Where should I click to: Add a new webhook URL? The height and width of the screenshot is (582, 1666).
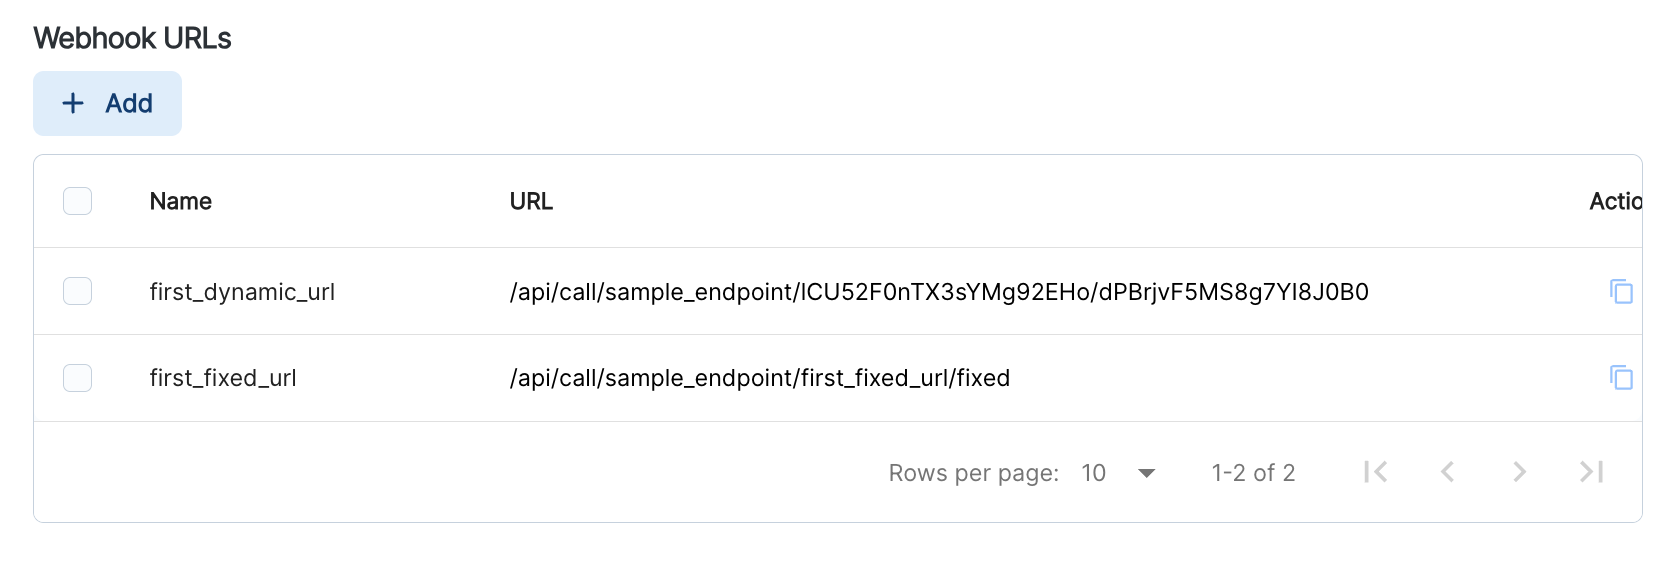tap(108, 103)
